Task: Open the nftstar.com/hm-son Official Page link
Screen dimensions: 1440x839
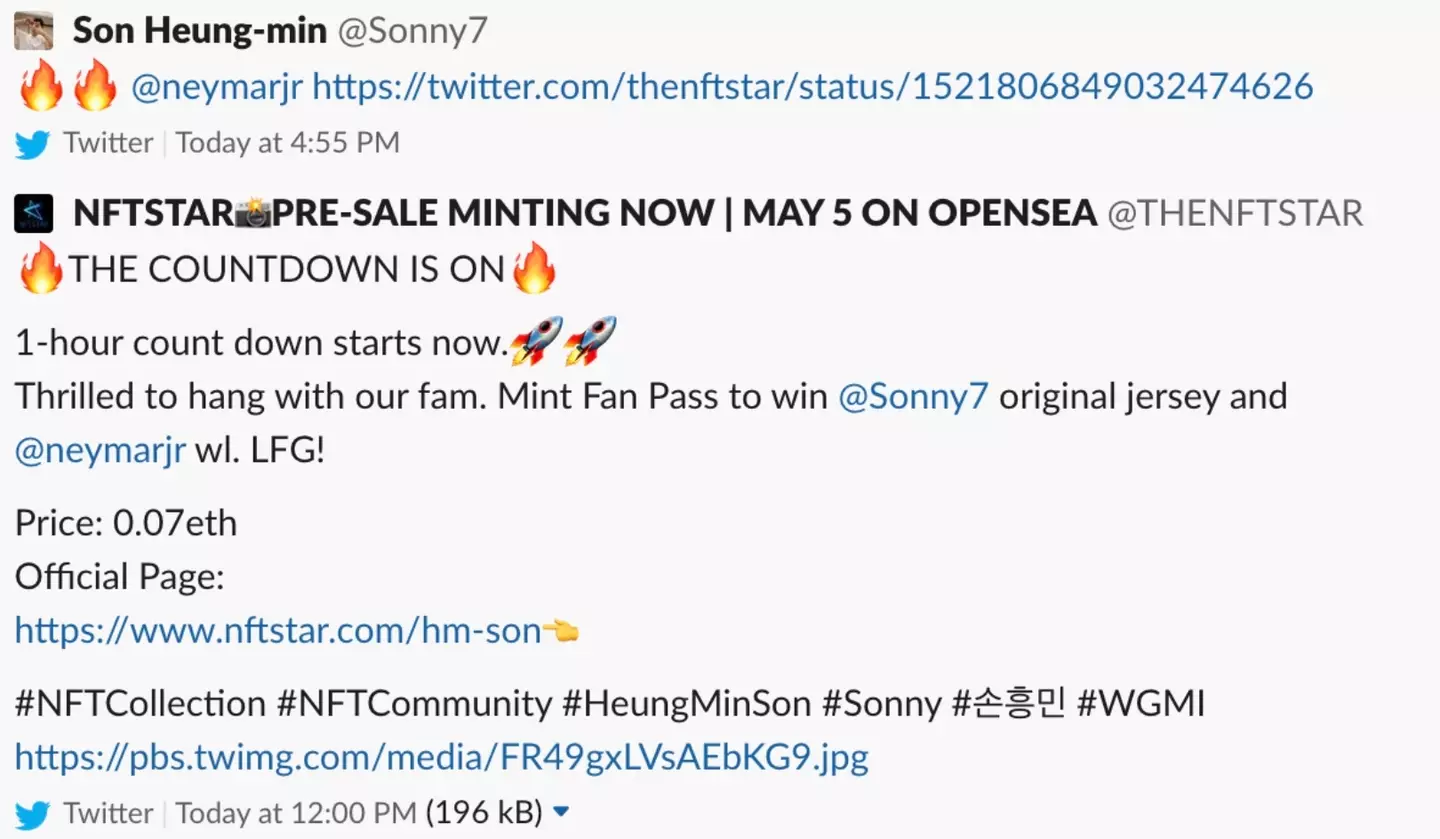Action: [x=270, y=630]
